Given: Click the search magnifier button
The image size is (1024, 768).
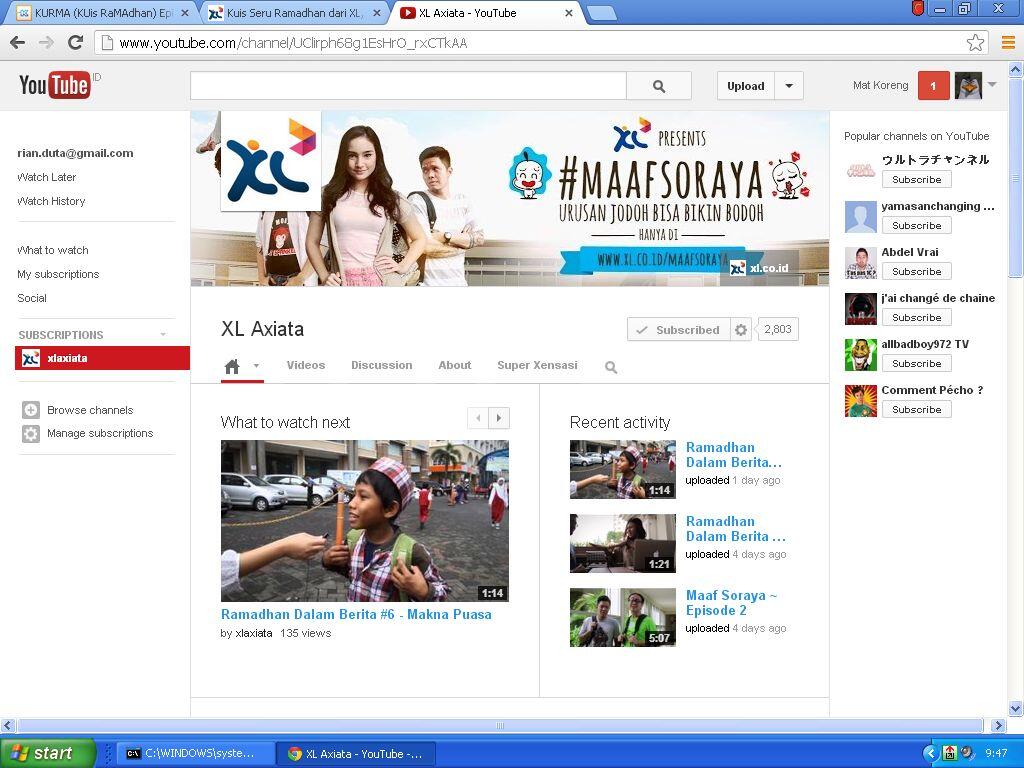Looking at the screenshot, I should [x=658, y=86].
